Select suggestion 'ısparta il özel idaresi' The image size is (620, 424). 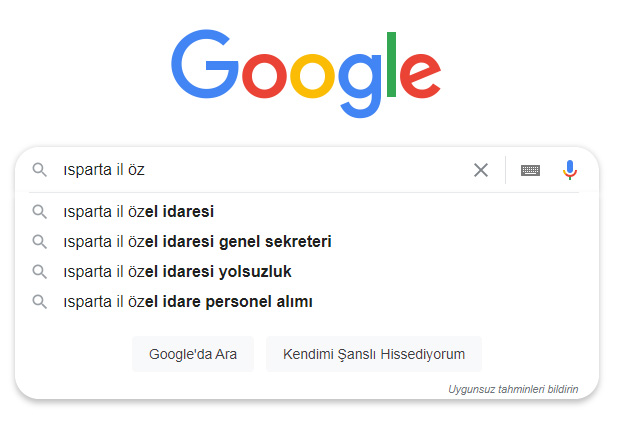(138, 212)
